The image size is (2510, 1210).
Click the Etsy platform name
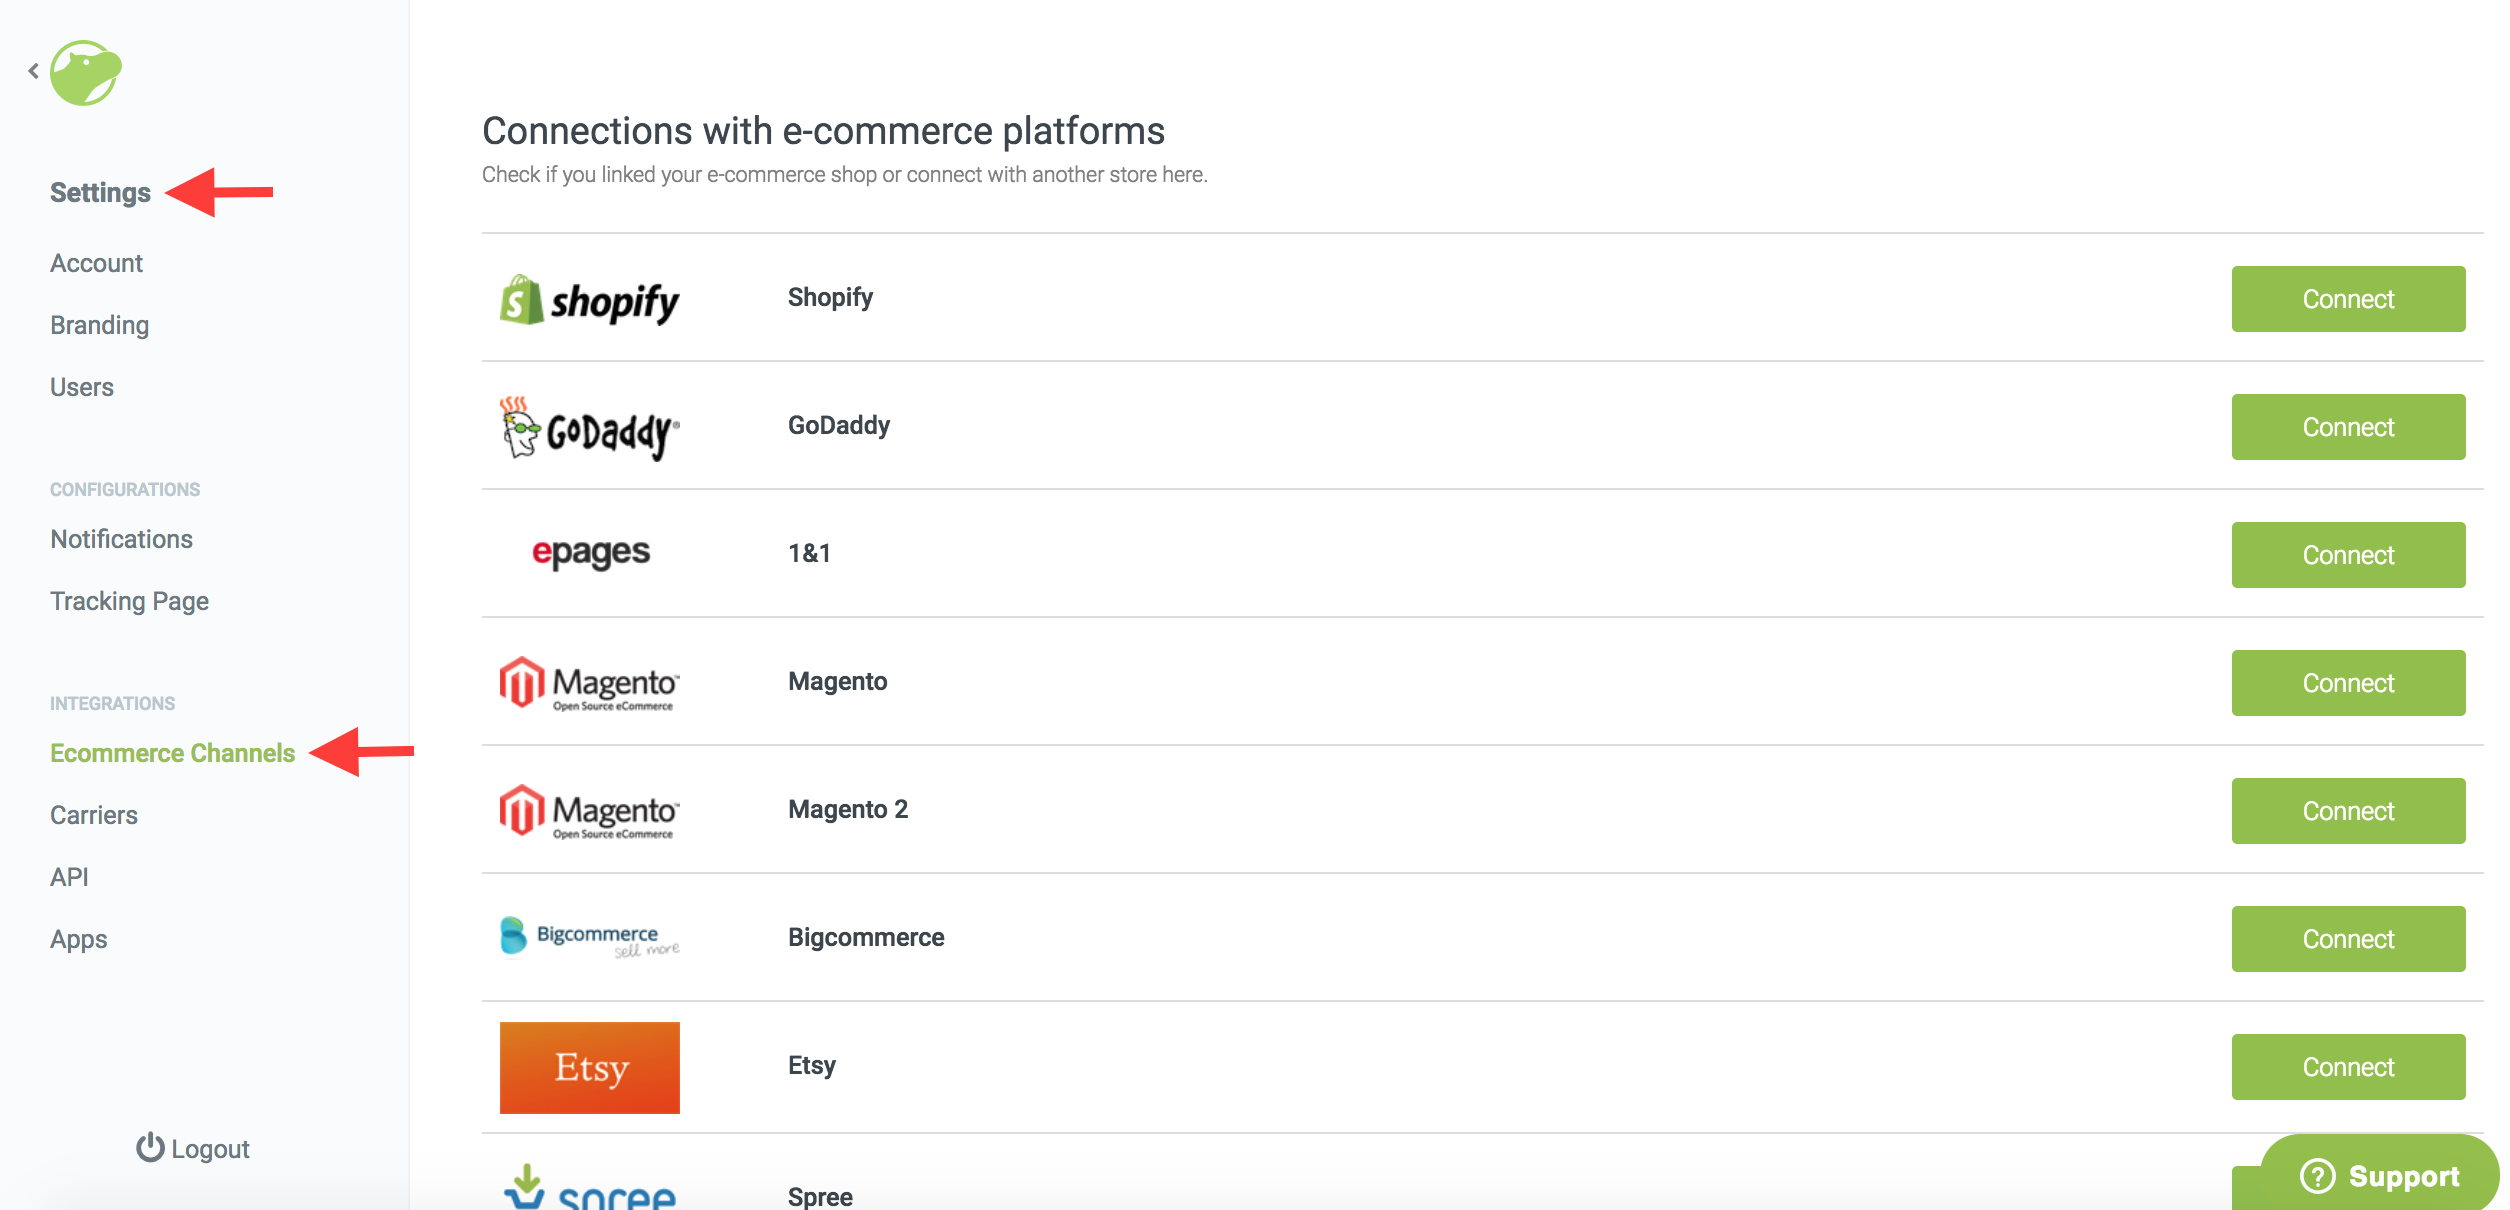[812, 1066]
